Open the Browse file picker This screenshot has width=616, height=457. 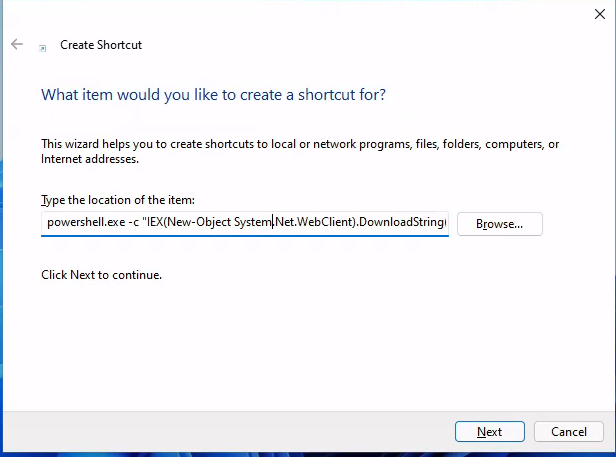click(x=500, y=224)
